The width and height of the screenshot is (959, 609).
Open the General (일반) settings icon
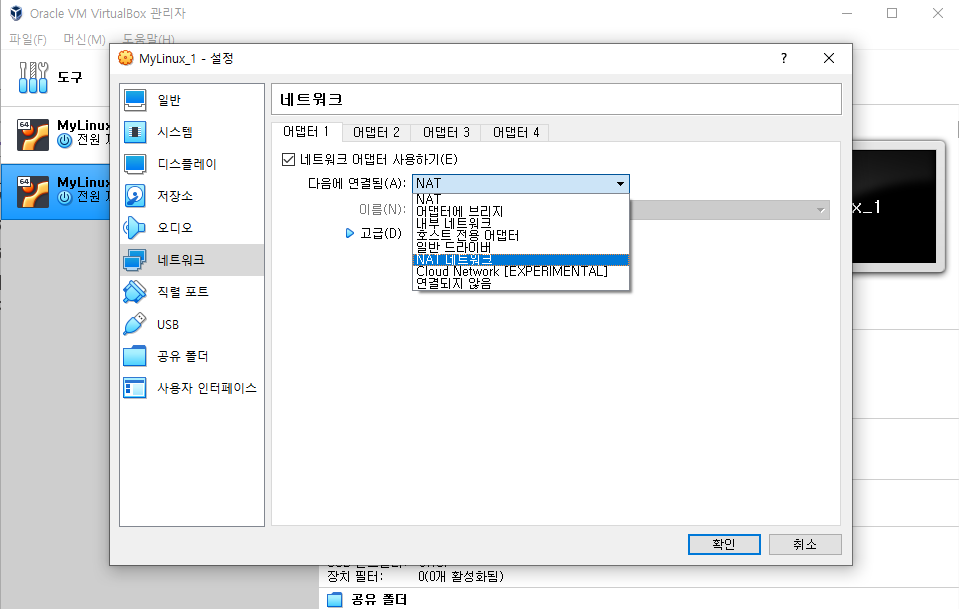tap(135, 100)
